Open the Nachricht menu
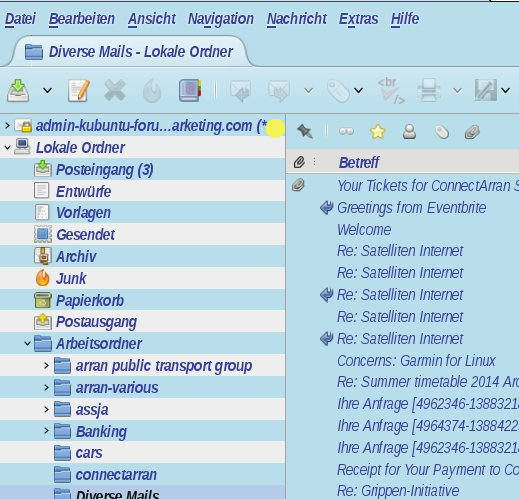Image resolution: width=519 pixels, height=499 pixels. coord(297,19)
